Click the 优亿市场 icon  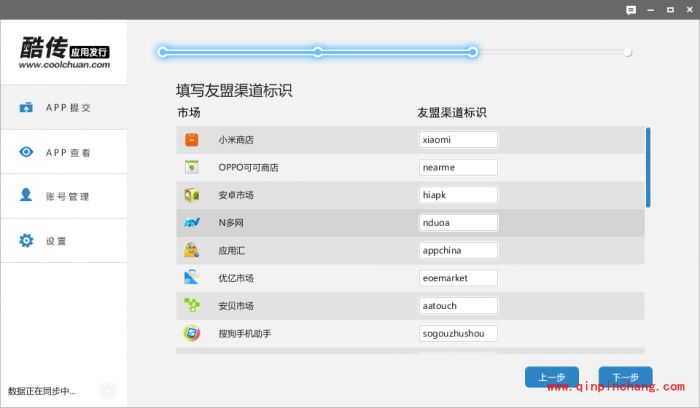click(192, 278)
